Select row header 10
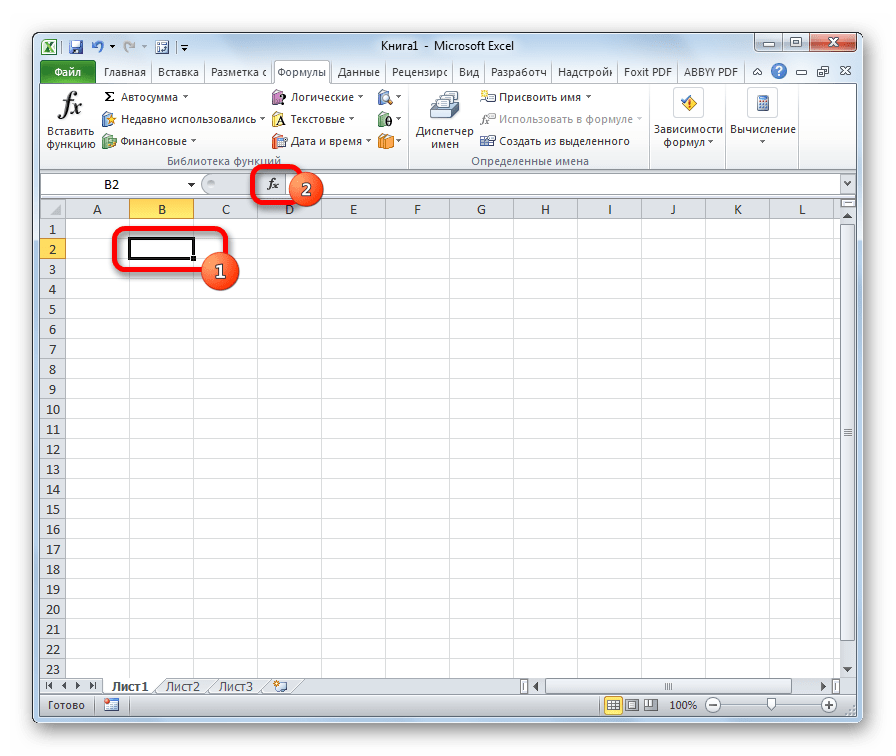 point(53,409)
